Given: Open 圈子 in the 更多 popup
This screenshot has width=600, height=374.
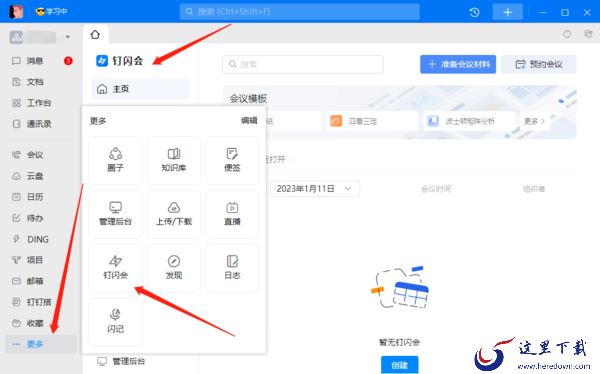Looking at the screenshot, I should tap(115, 160).
